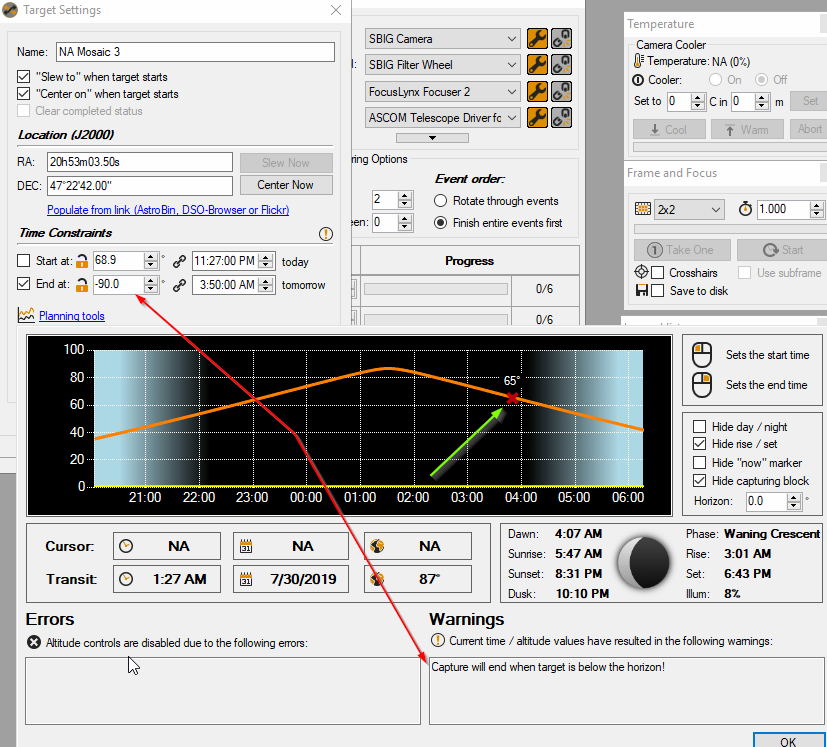Increase exposure using the 1.000 stepper arrow
Viewport: 827px width, 747px height.
click(x=818, y=203)
